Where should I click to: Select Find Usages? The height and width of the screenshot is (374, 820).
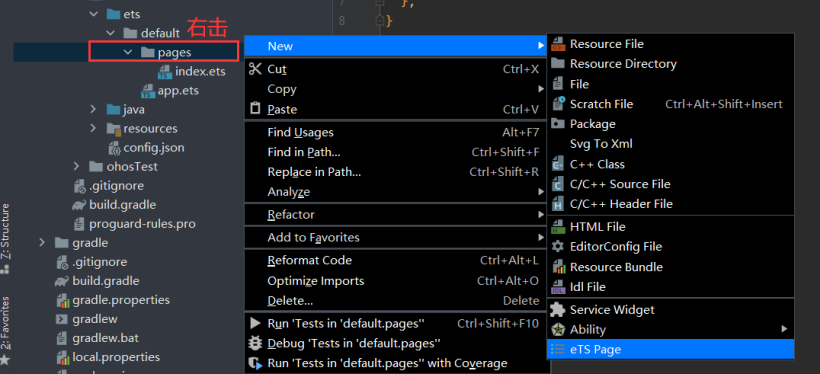(x=396, y=132)
